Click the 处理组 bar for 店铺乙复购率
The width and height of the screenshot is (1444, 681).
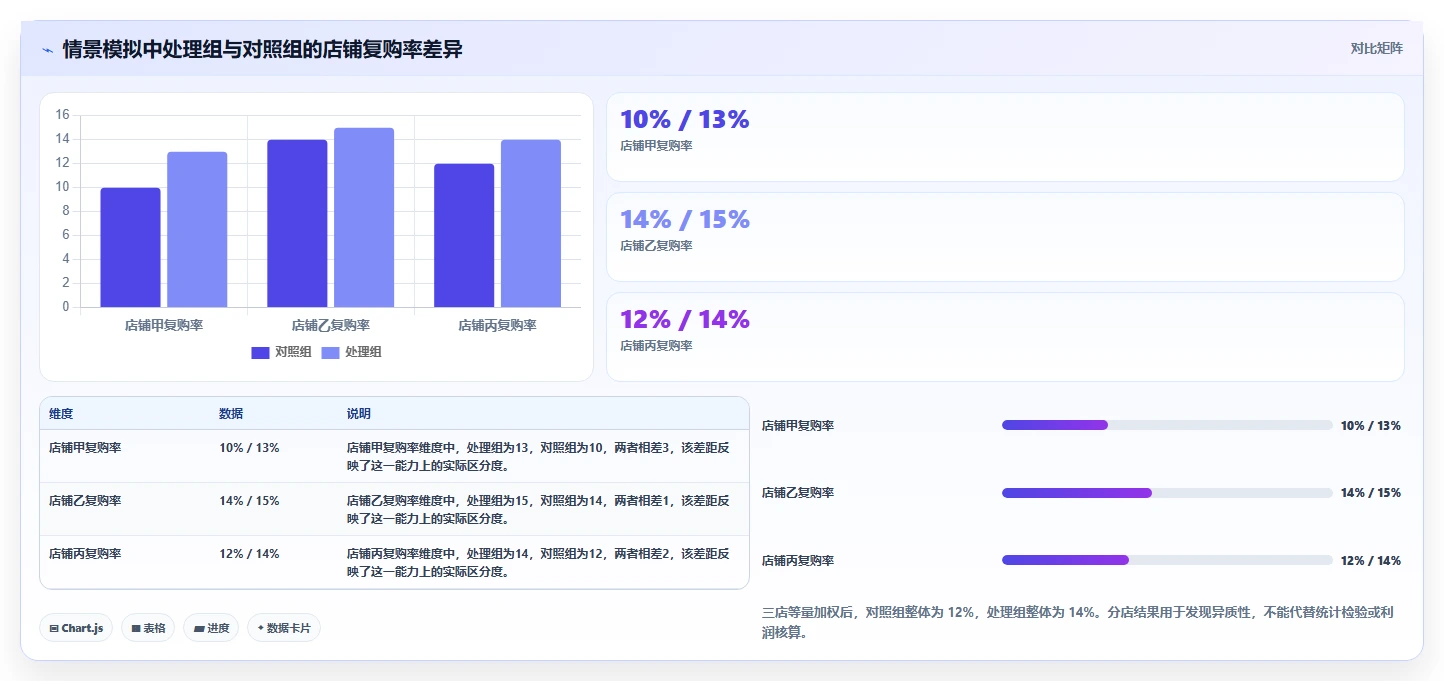point(364,217)
